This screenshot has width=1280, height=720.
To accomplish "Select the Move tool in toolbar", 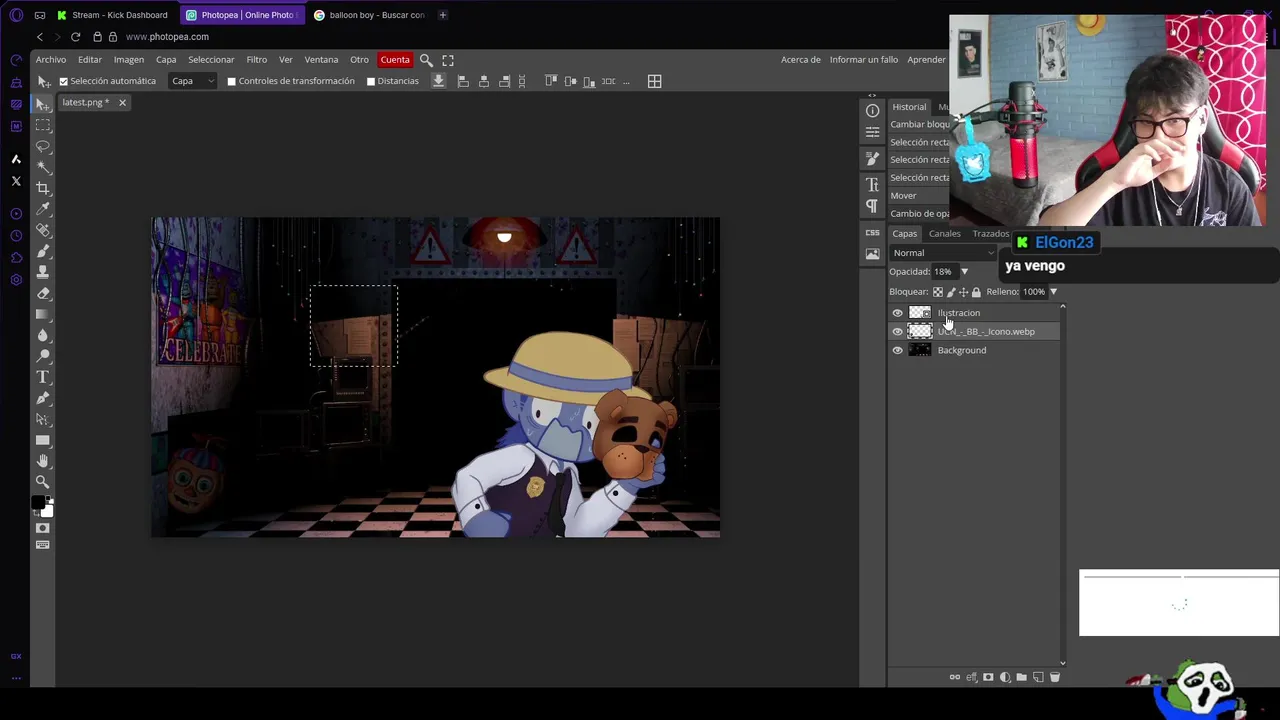I will (x=43, y=104).
